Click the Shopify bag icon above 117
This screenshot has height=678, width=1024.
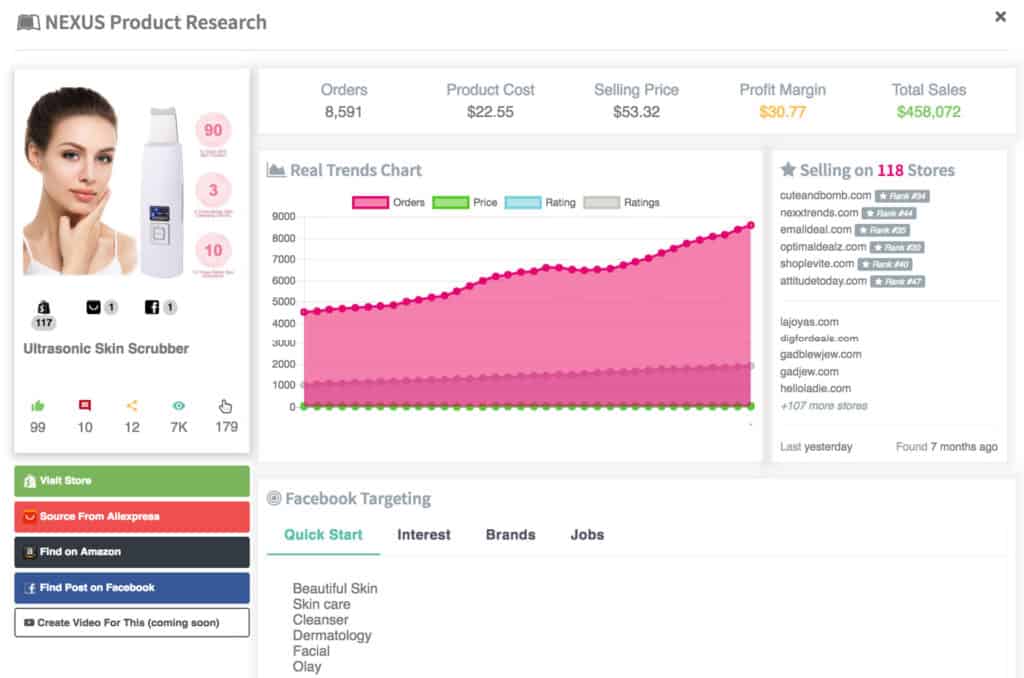(43, 307)
